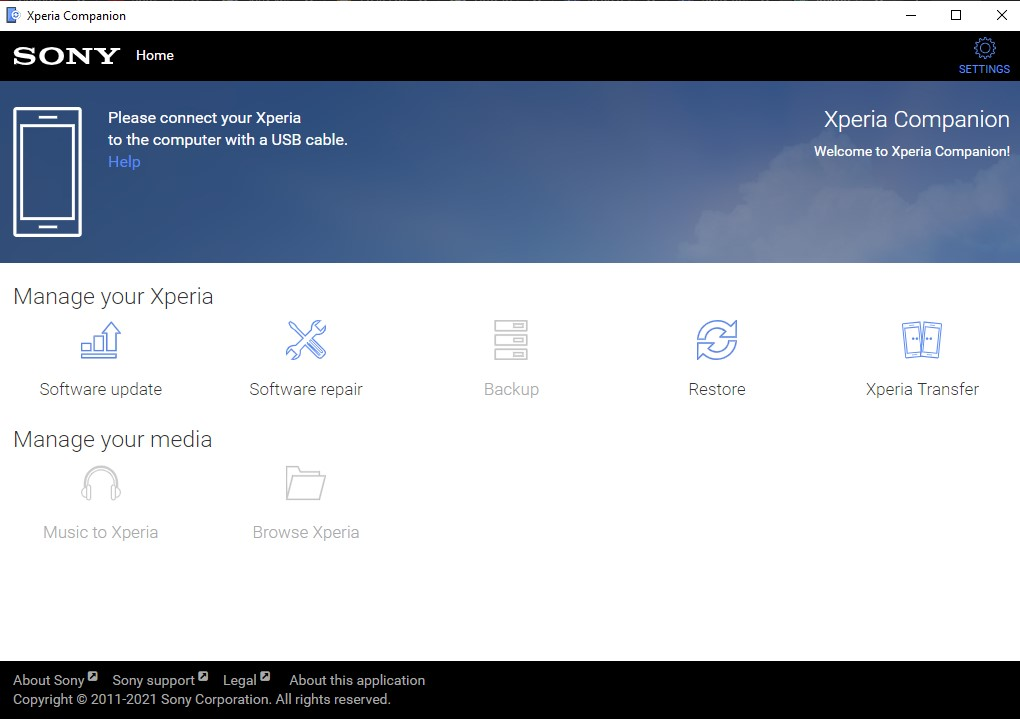
Task: Click the Manage your media heading
Action: coord(113,439)
